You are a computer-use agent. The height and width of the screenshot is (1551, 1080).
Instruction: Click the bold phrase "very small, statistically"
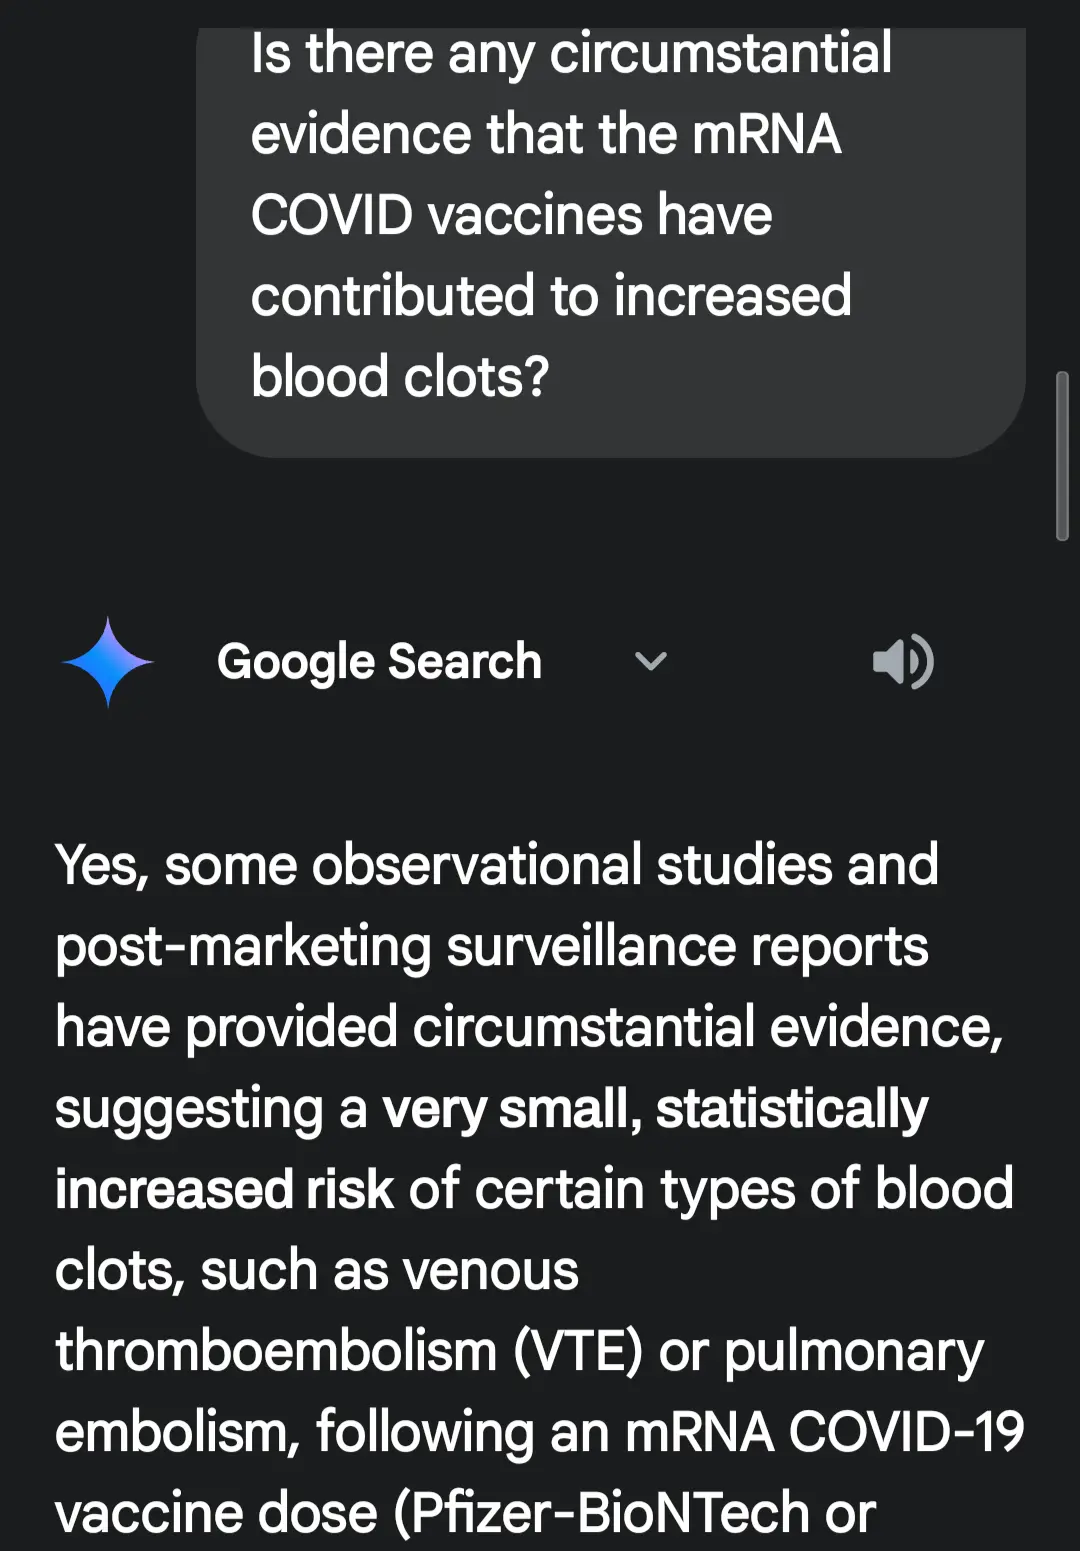coord(655,1109)
